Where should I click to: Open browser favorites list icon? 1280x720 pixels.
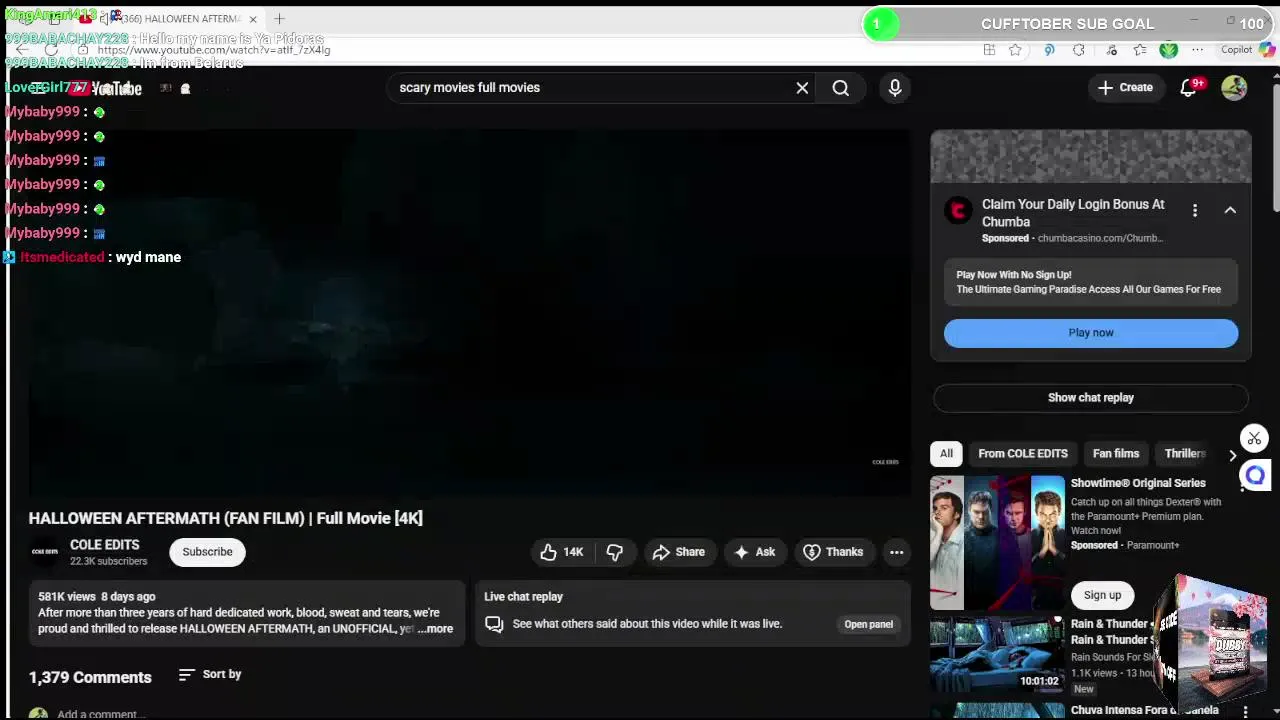click(1140, 50)
